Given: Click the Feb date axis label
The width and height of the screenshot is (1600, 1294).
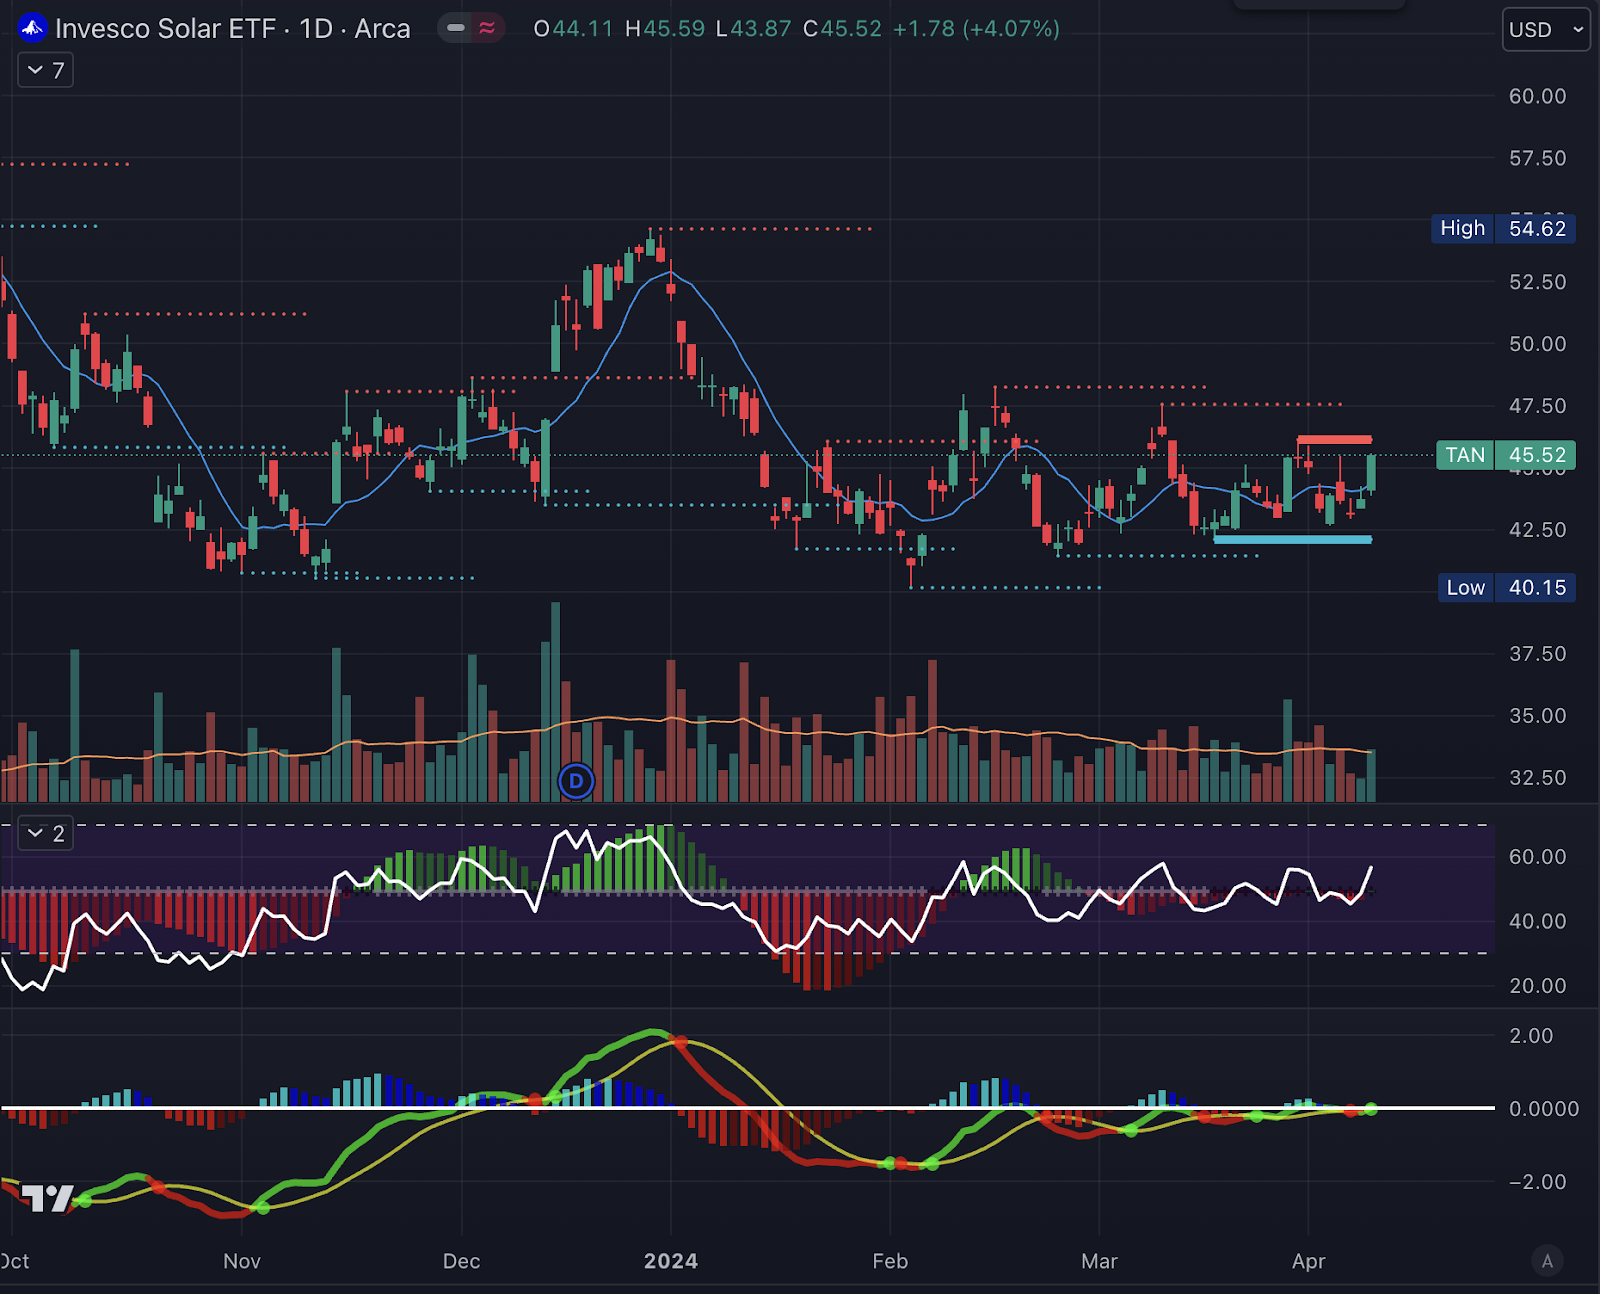Looking at the screenshot, I should pos(890,1261).
